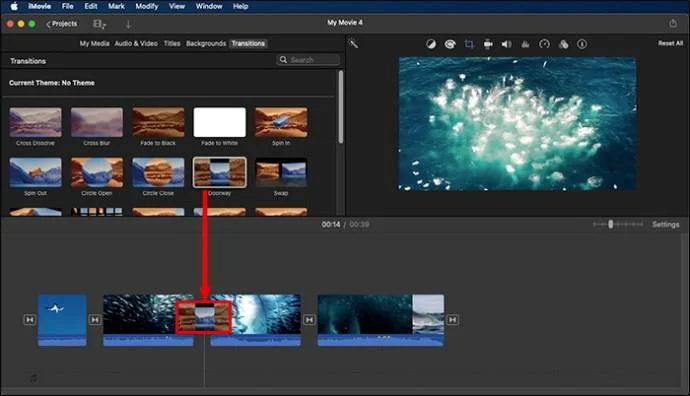The width and height of the screenshot is (690, 396).
Task: Open the View menu
Action: pyautogui.click(x=177, y=6)
